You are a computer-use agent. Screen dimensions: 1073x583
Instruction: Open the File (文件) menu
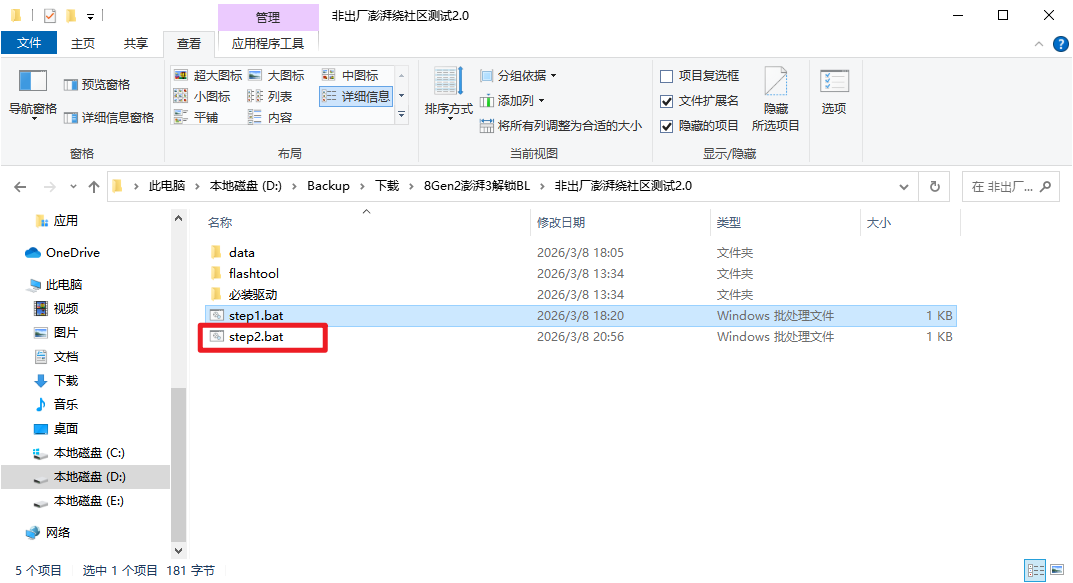point(29,42)
